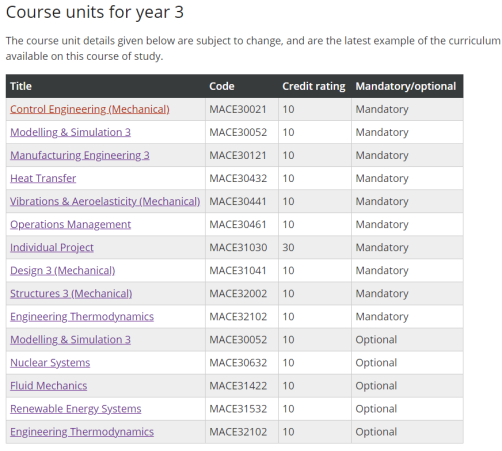Click mandatory Engineering Thermodynamics link
The height and width of the screenshot is (451, 502).
pos(82,316)
